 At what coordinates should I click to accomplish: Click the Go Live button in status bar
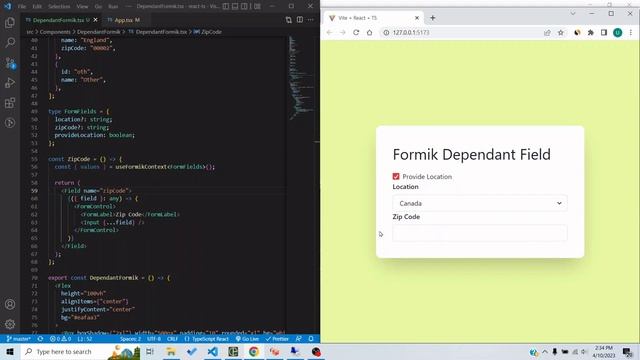point(247,339)
